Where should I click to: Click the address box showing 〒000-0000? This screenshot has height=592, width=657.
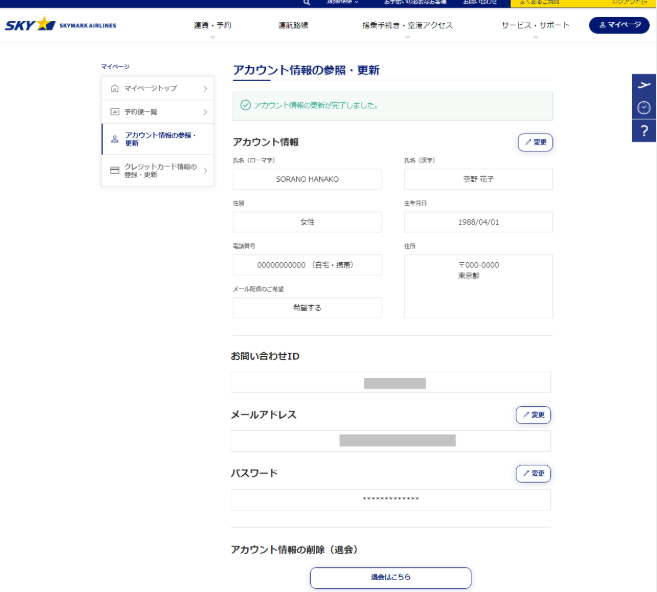(478, 286)
